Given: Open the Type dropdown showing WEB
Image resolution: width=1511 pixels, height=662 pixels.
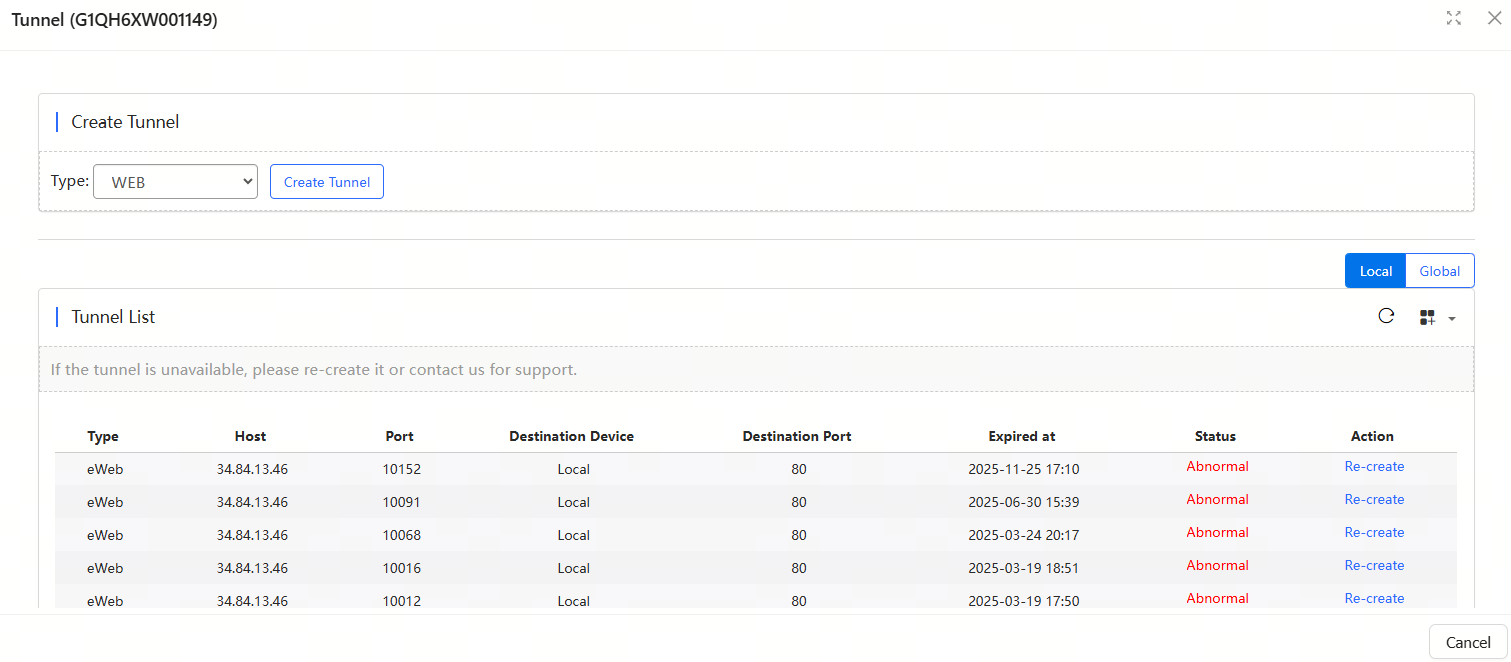Looking at the screenshot, I should pos(175,182).
